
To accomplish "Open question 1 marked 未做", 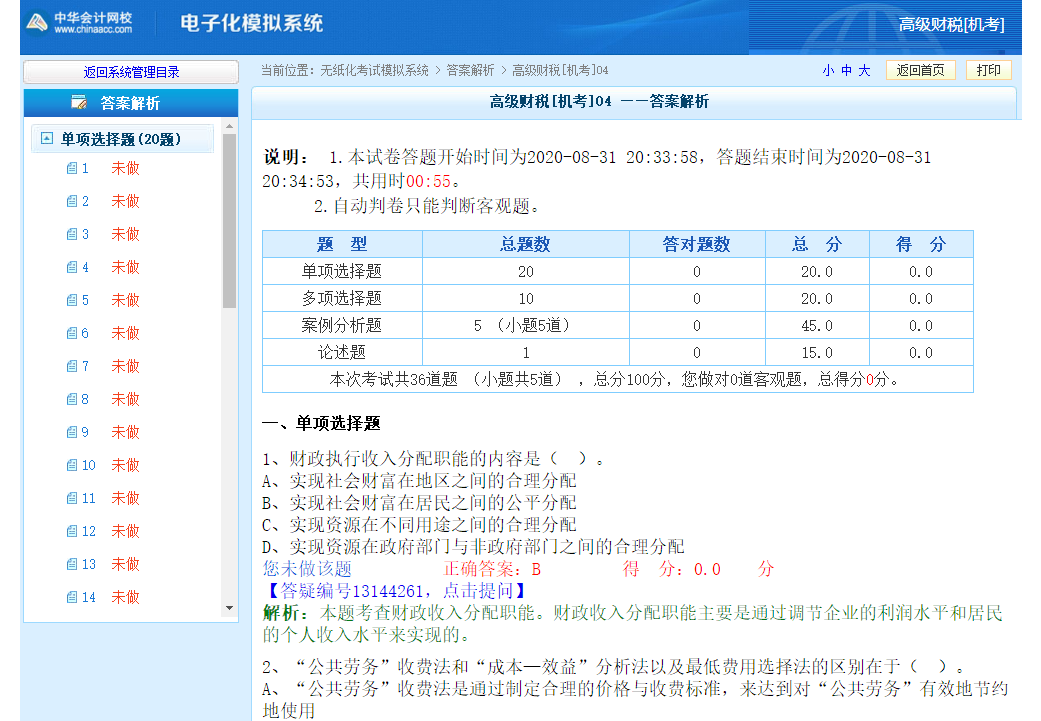I will click(125, 168).
